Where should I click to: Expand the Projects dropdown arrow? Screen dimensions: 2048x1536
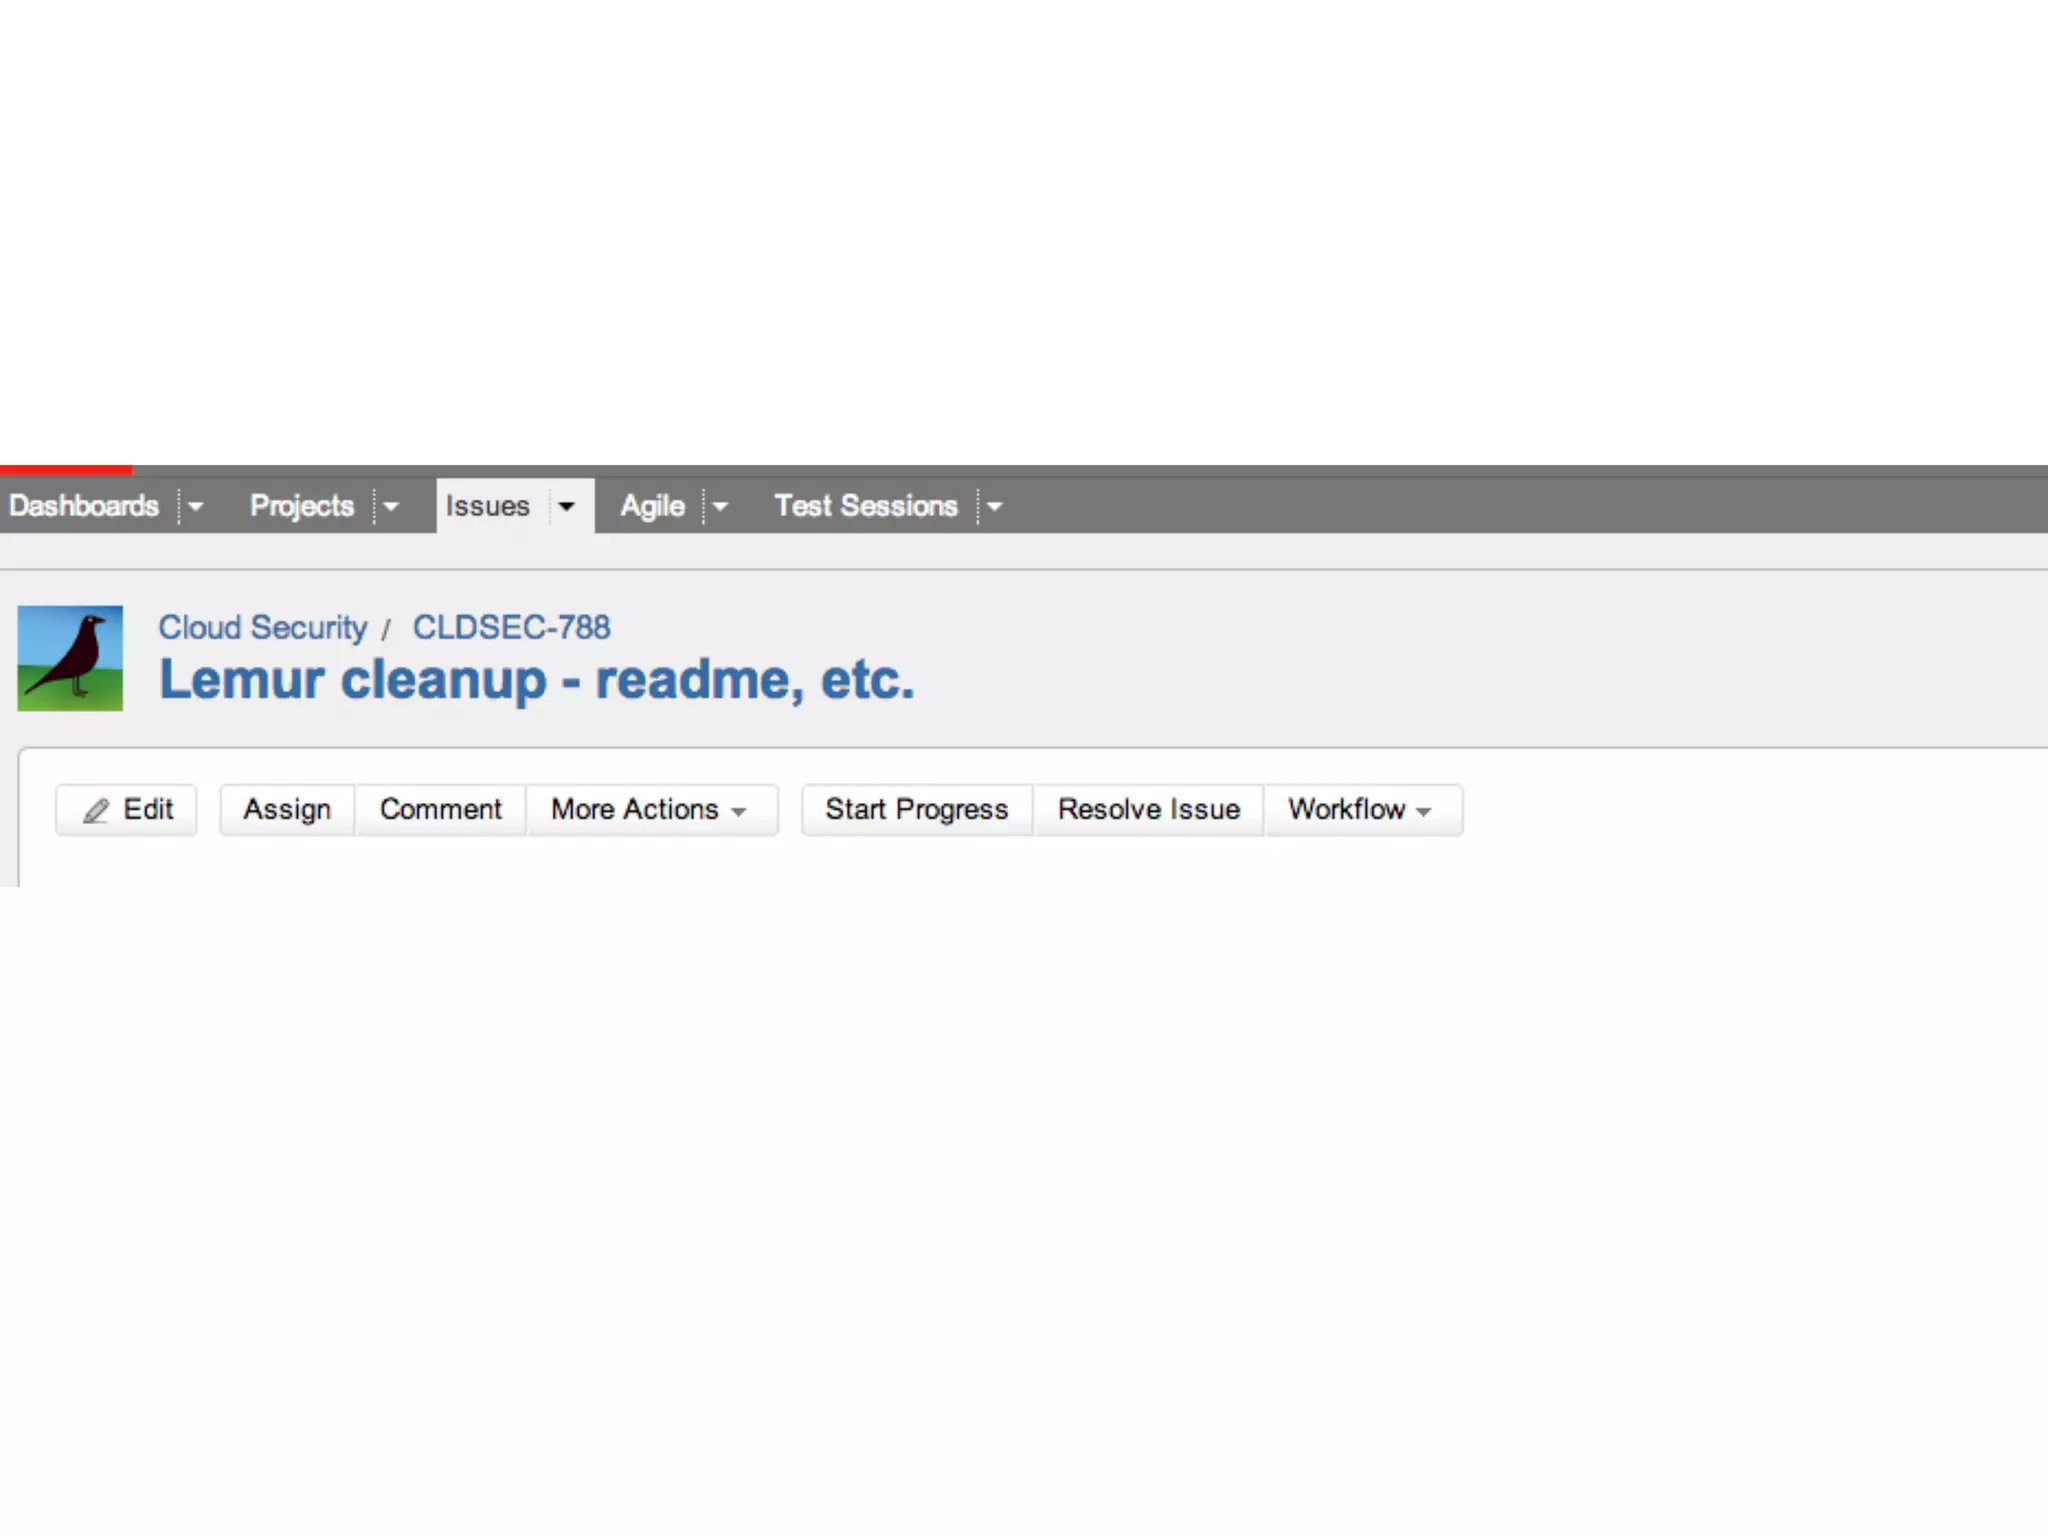tap(391, 507)
